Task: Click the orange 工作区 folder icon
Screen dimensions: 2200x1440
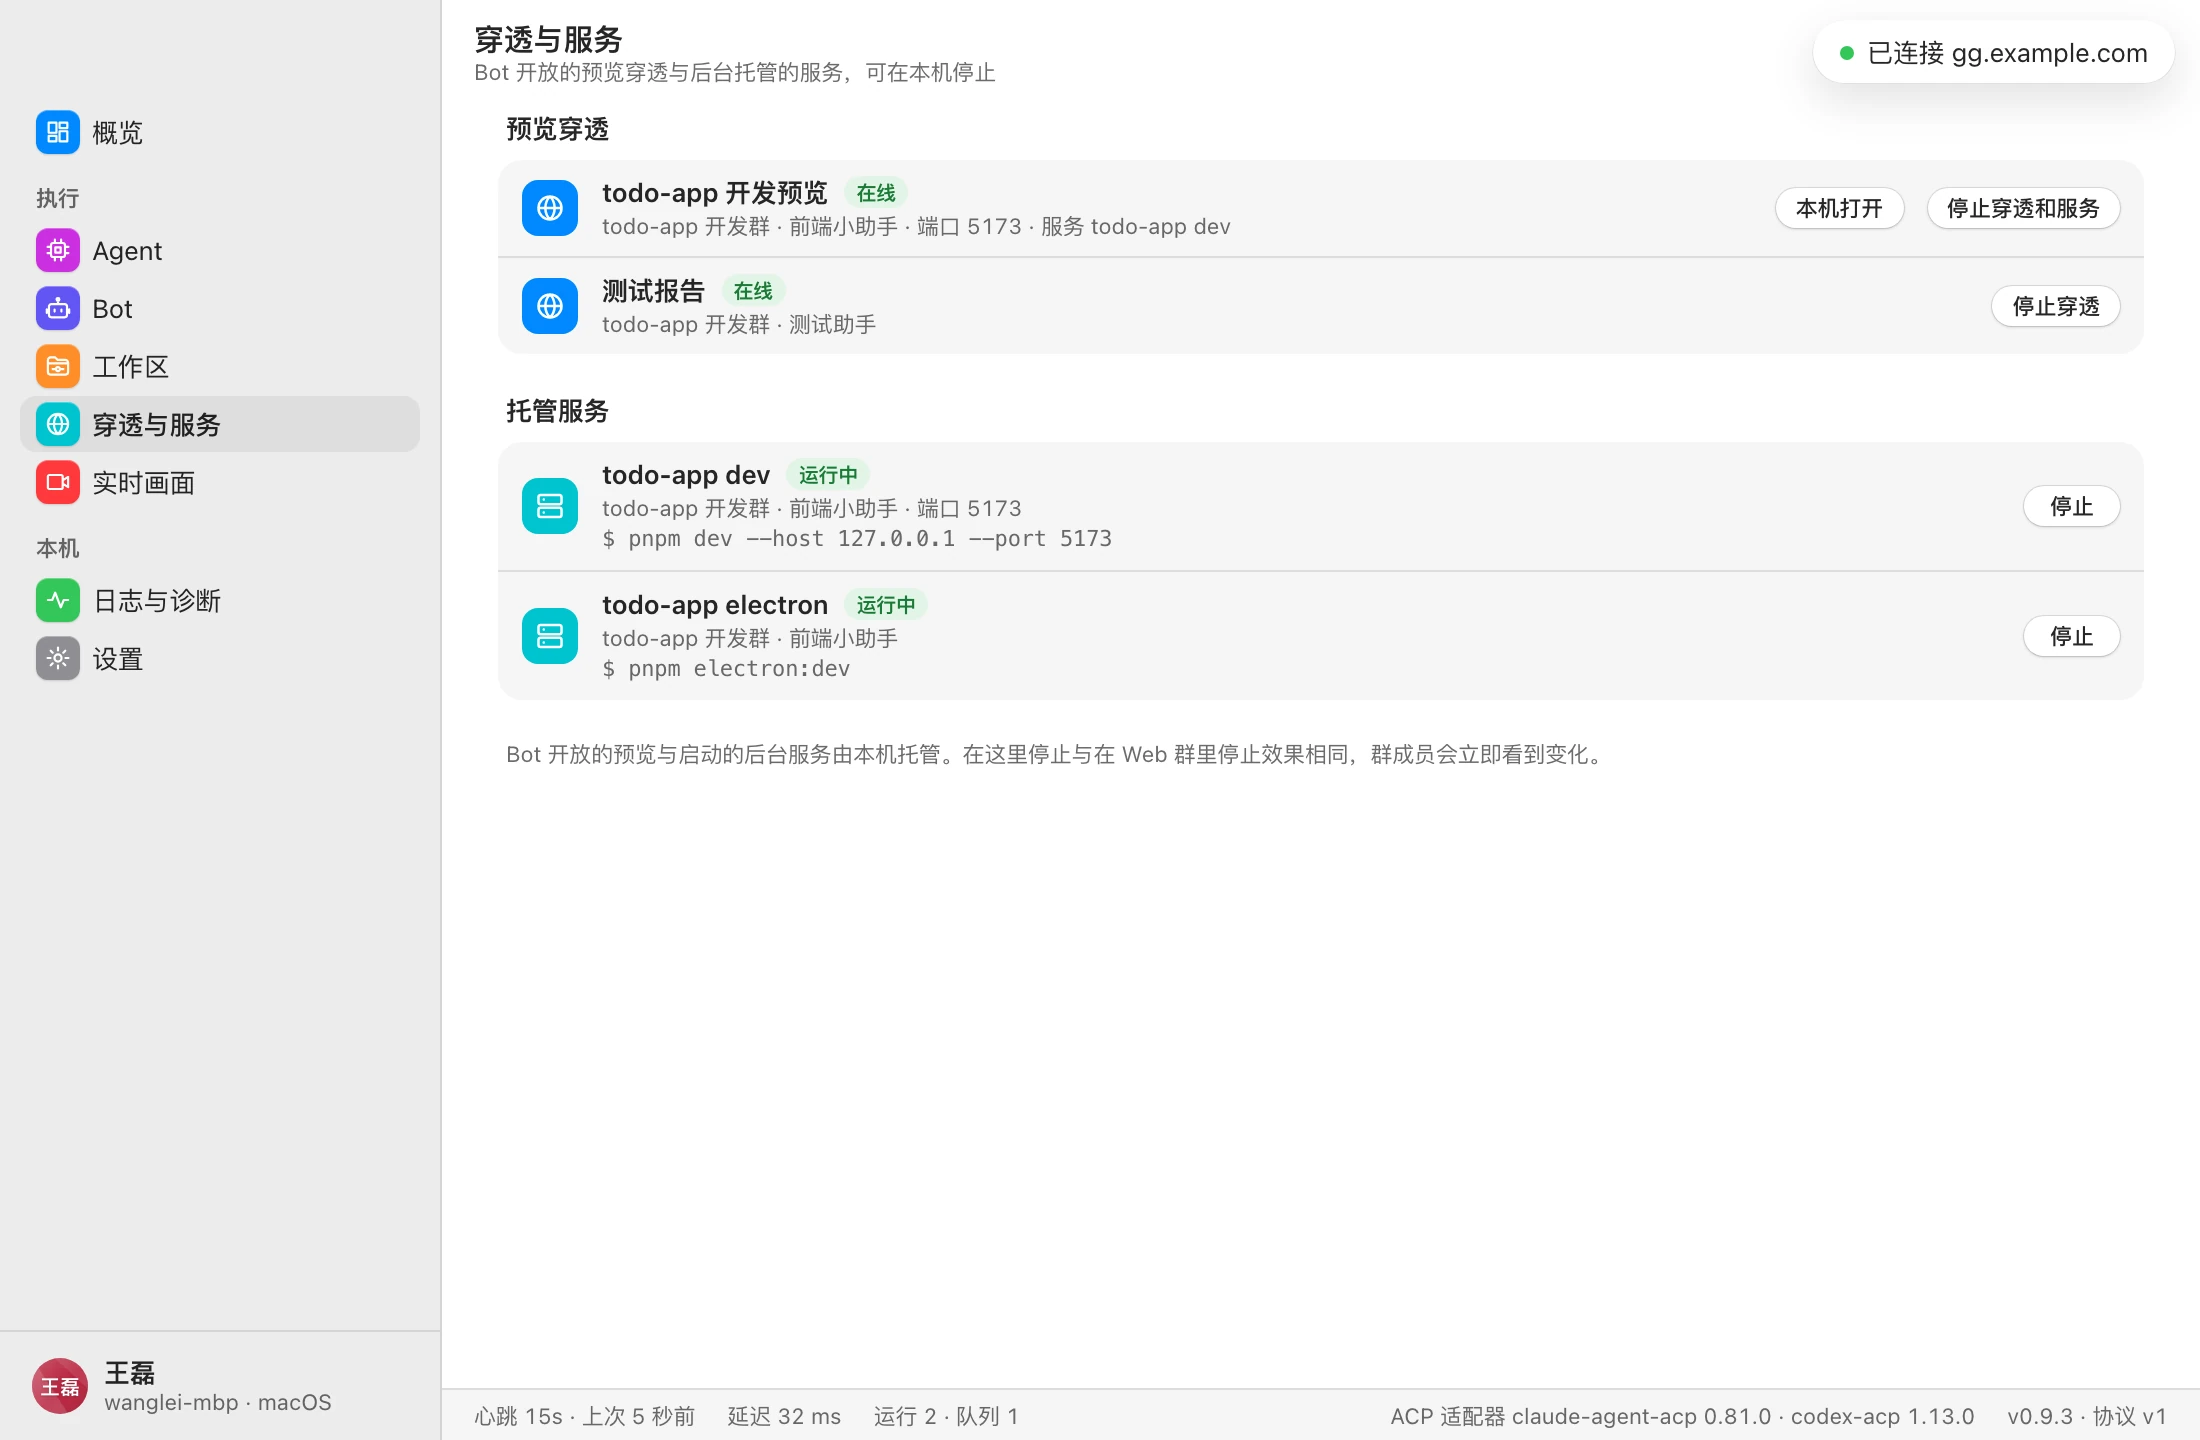Action: 58,366
